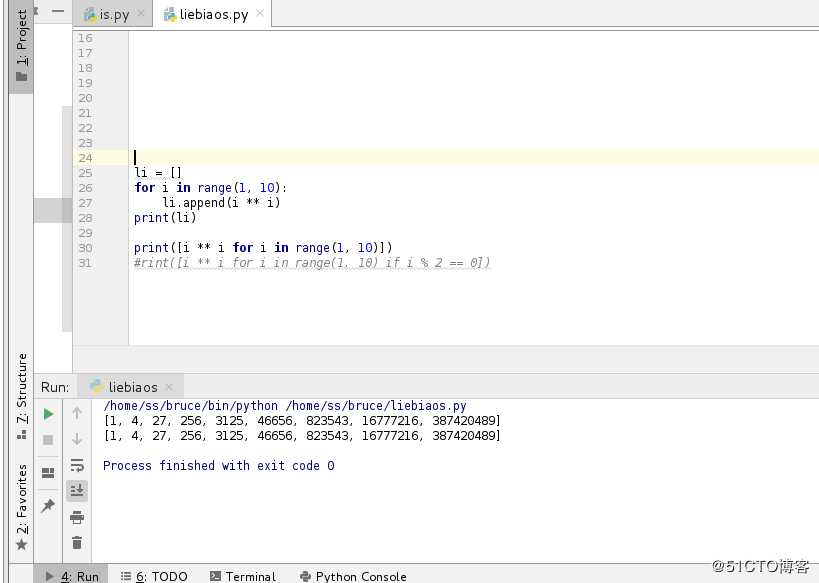Open the 4: Run tool window
Screen dimensions: 819x583
(x=72, y=576)
